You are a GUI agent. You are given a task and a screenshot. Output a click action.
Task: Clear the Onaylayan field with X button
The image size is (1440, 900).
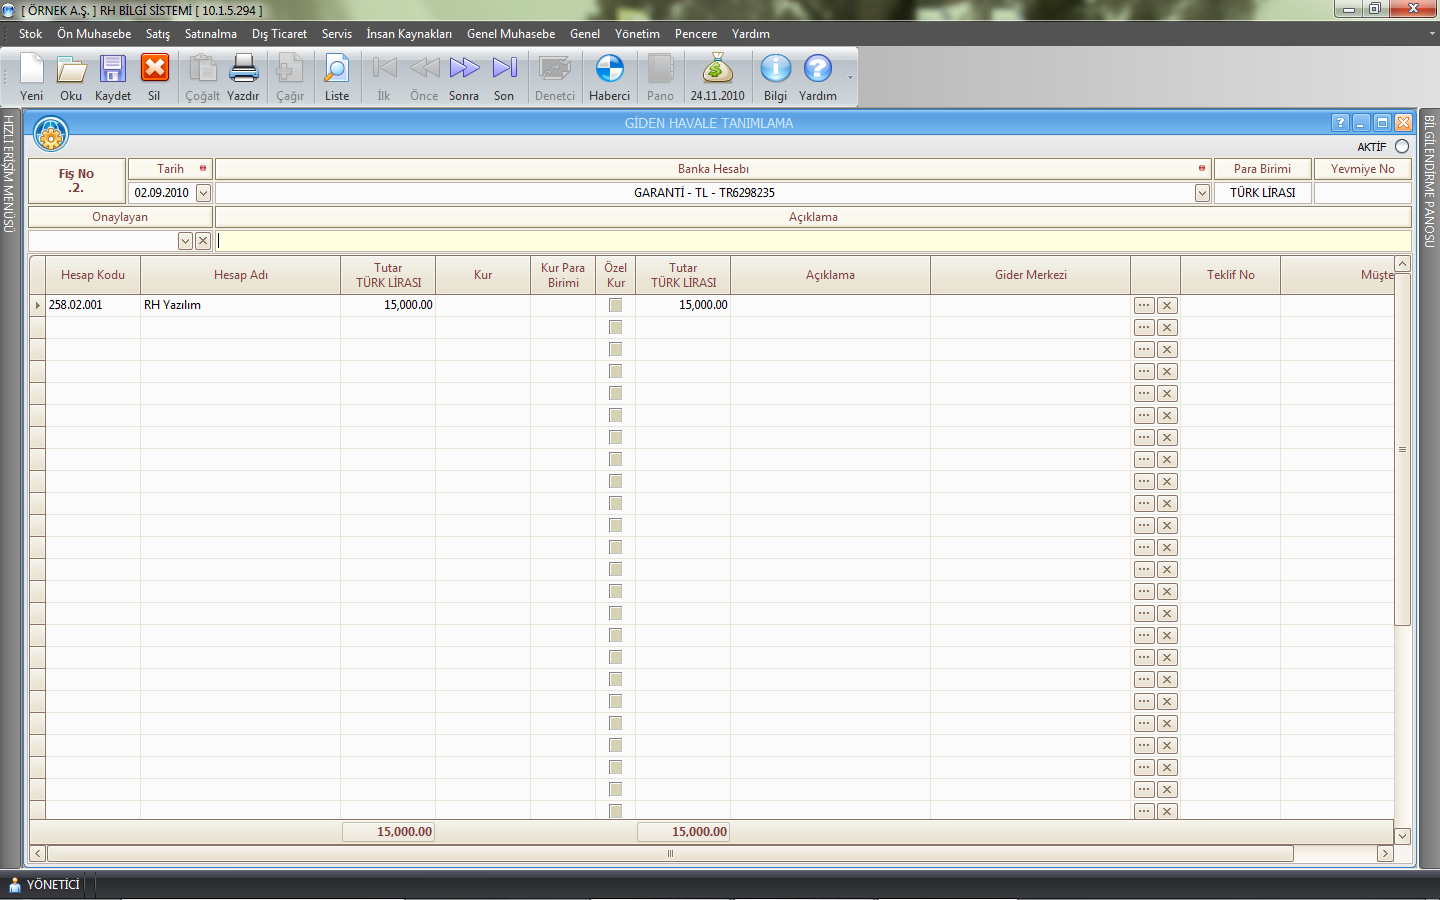click(x=203, y=241)
